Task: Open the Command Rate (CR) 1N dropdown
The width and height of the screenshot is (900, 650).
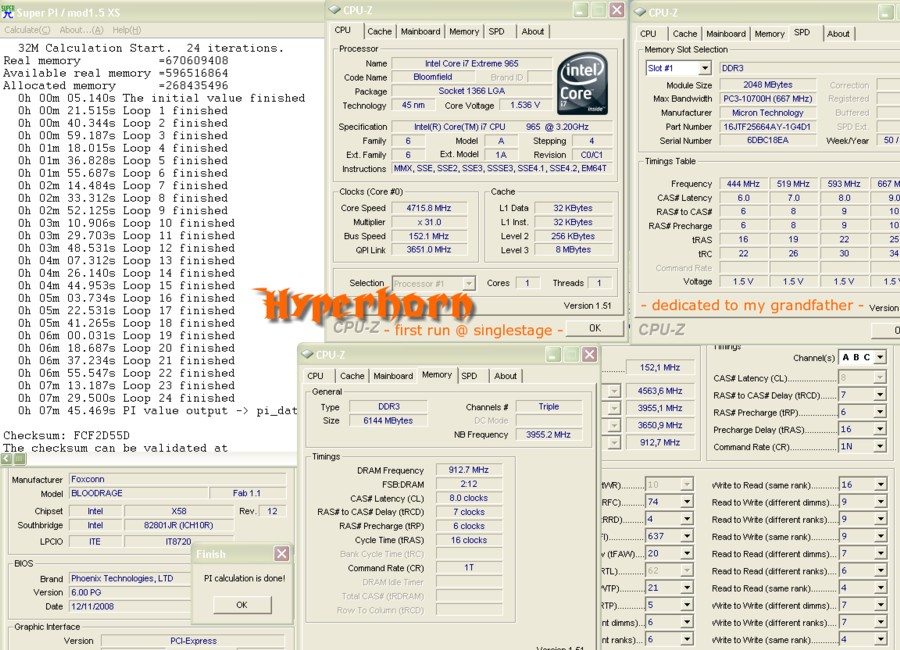Action: pos(880,446)
